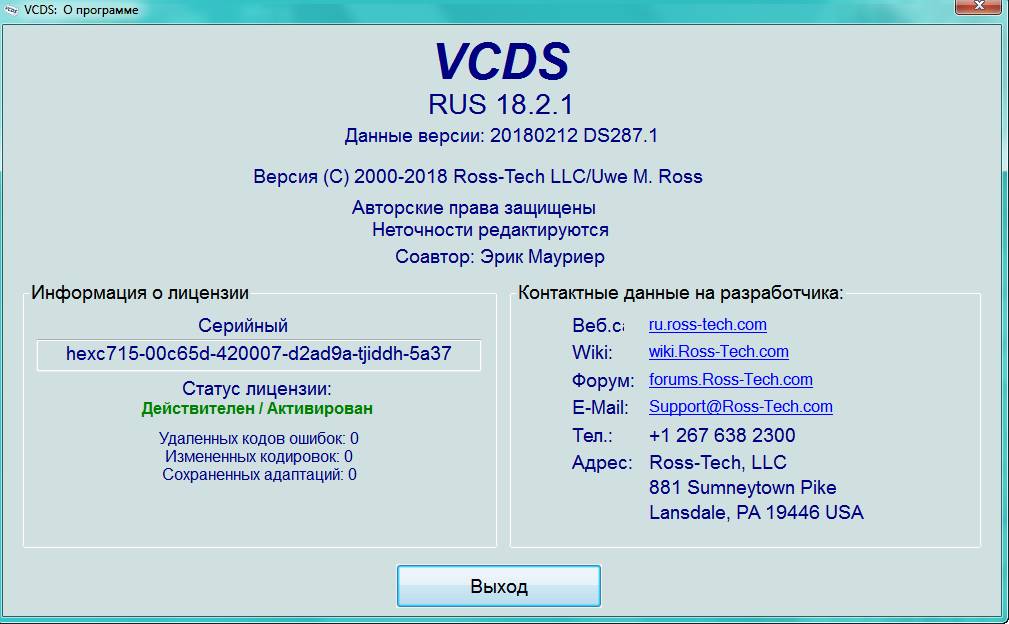Image resolution: width=1009 pixels, height=624 pixels.
Task: Open the ru.ross-tech.com website link
Action: pyautogui.click(x=707, y=325)
